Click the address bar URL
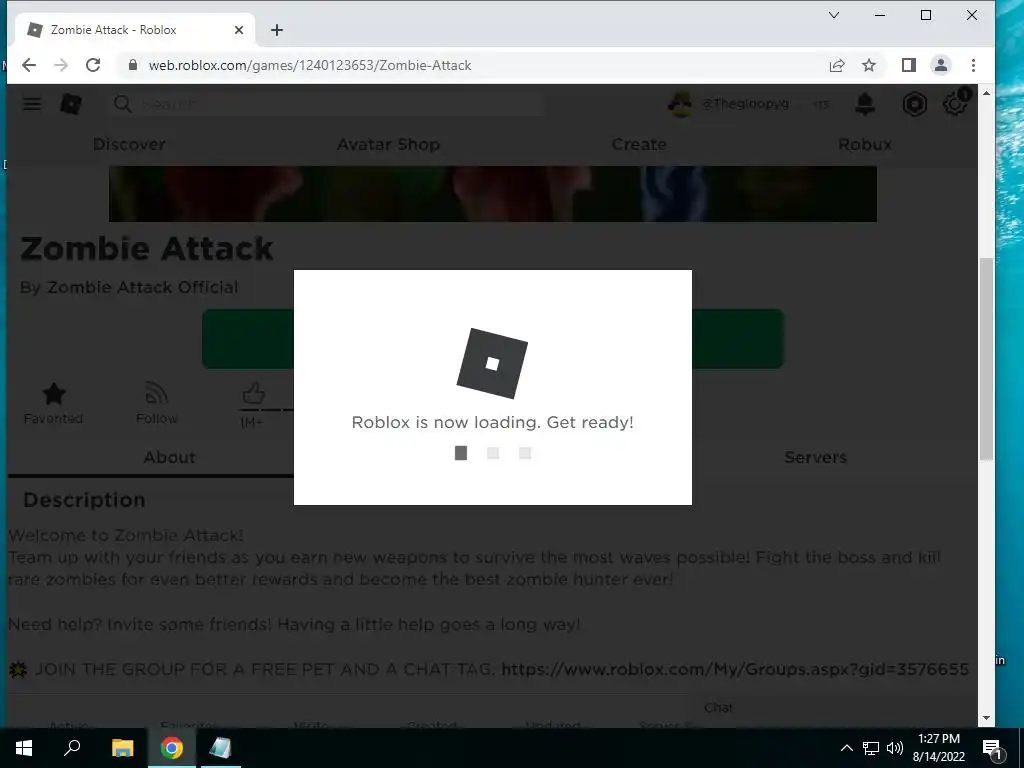1024x768 pixels. (x=310, y=65)
